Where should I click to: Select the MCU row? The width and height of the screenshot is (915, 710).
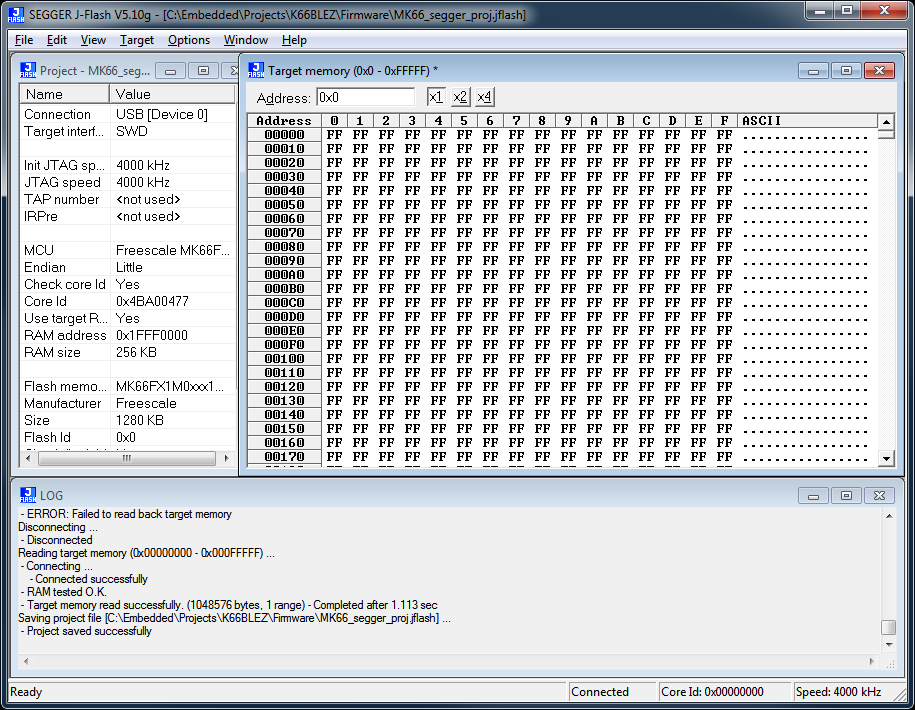(128, 250)
